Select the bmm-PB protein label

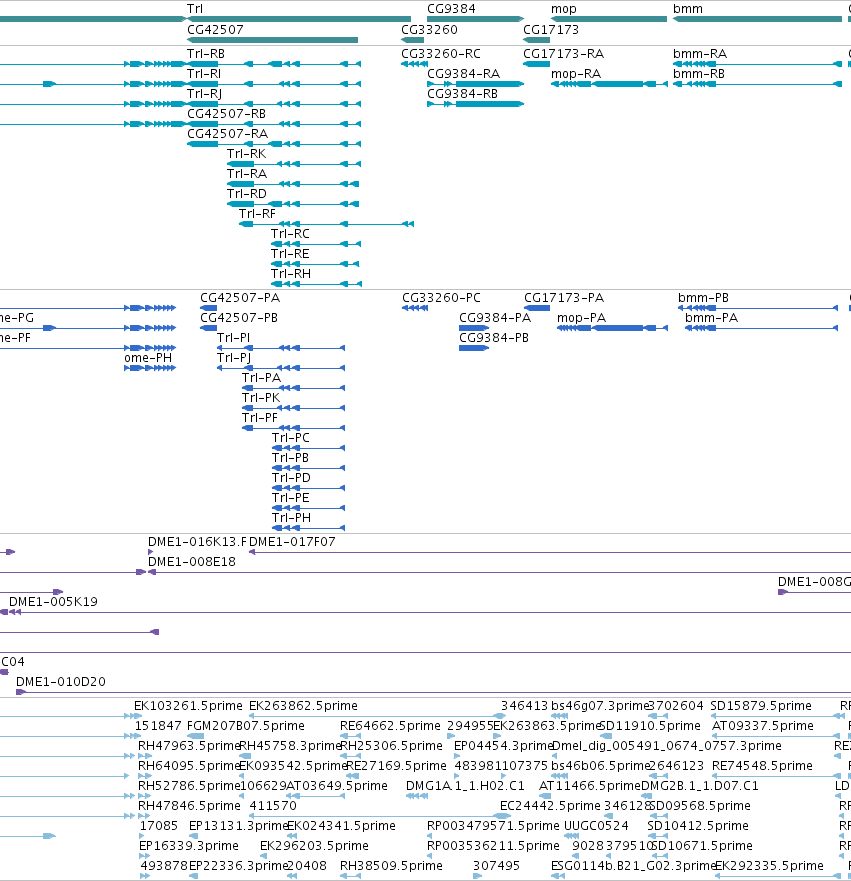click(703, 298)
